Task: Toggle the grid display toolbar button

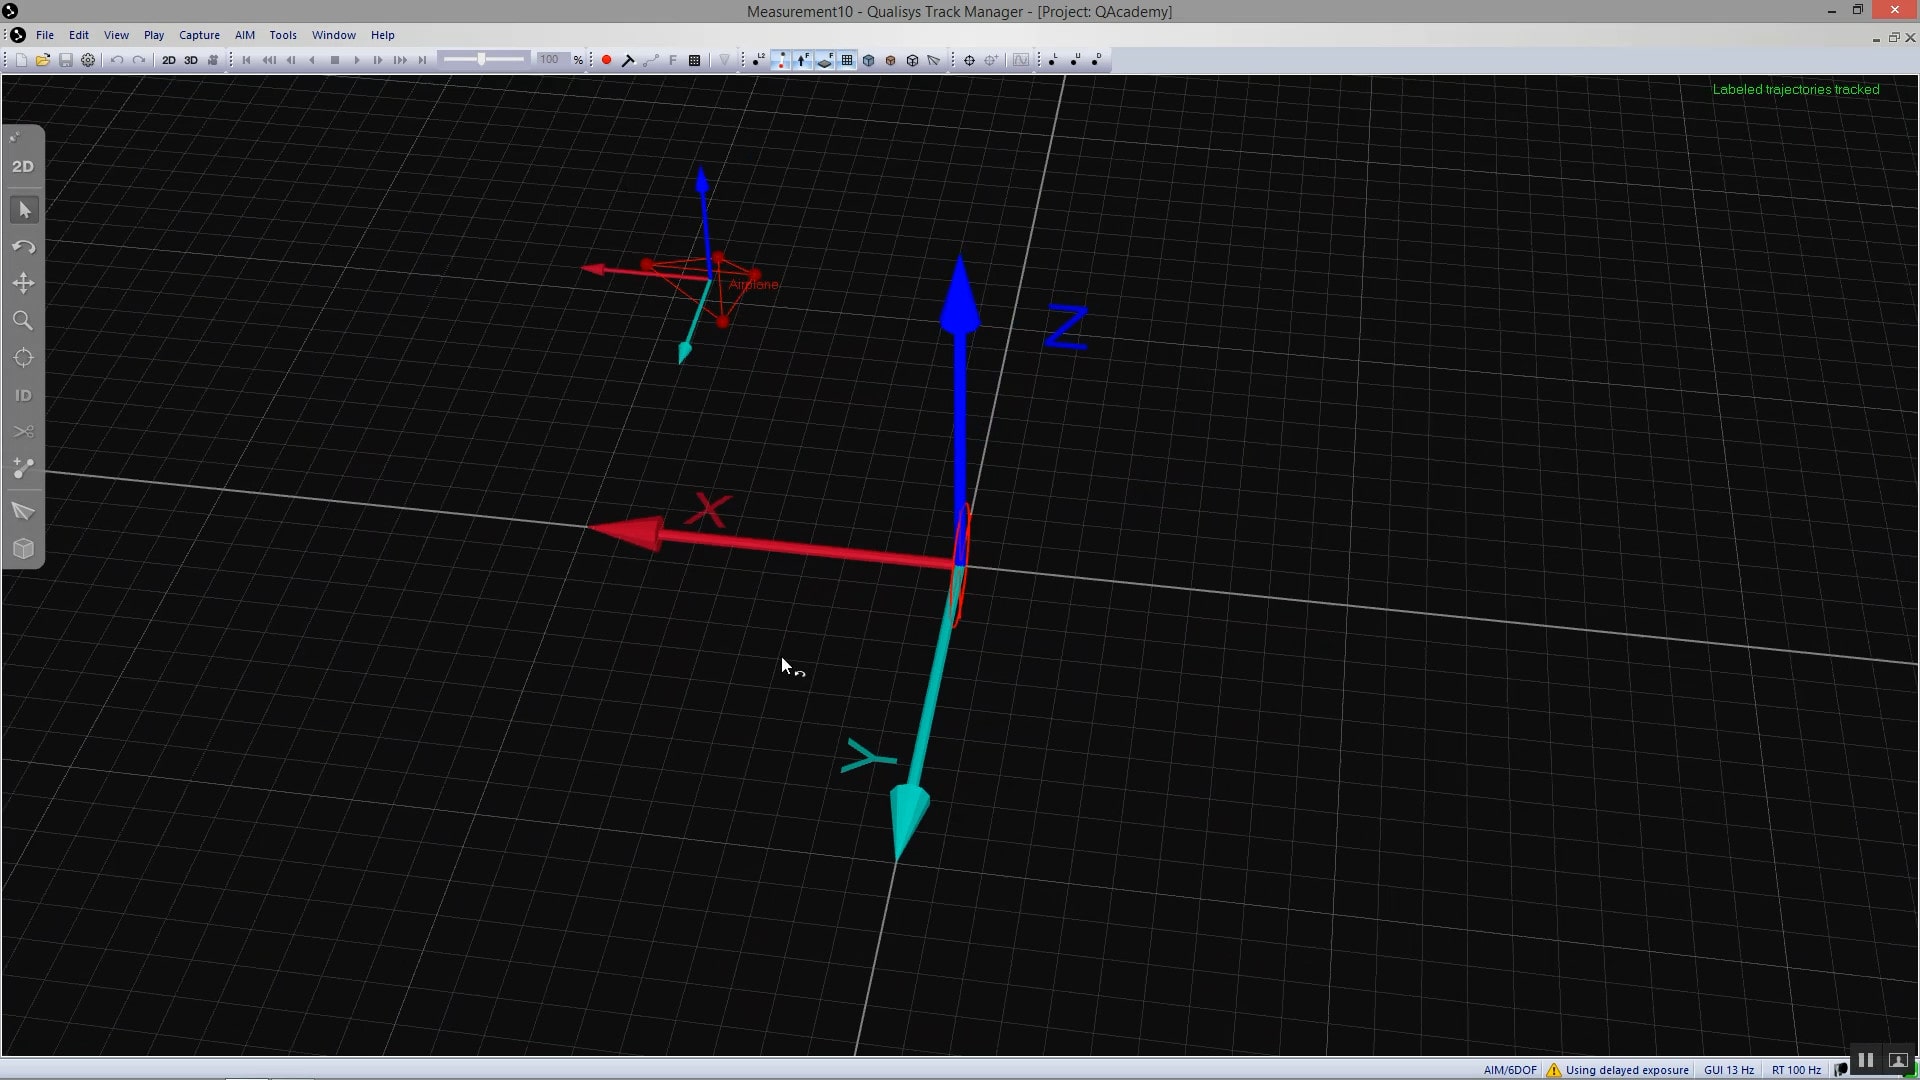Action: (847, 60)
